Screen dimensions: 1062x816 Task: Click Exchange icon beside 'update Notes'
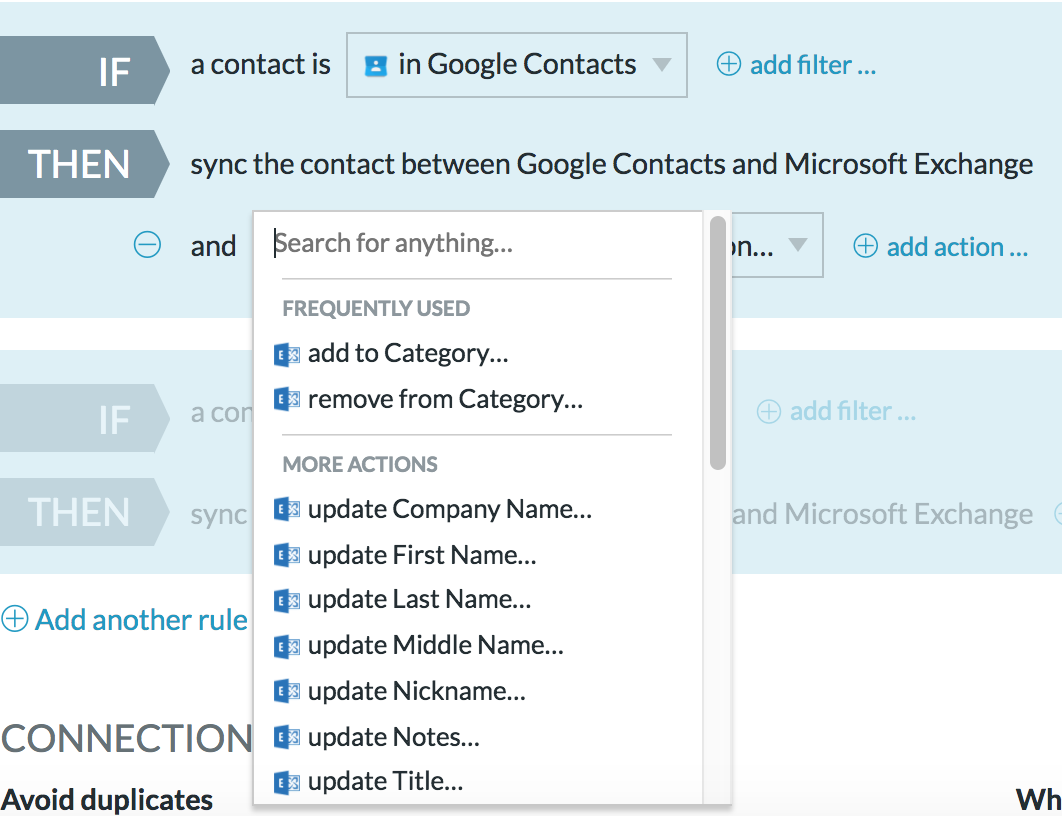pos(286,737)
